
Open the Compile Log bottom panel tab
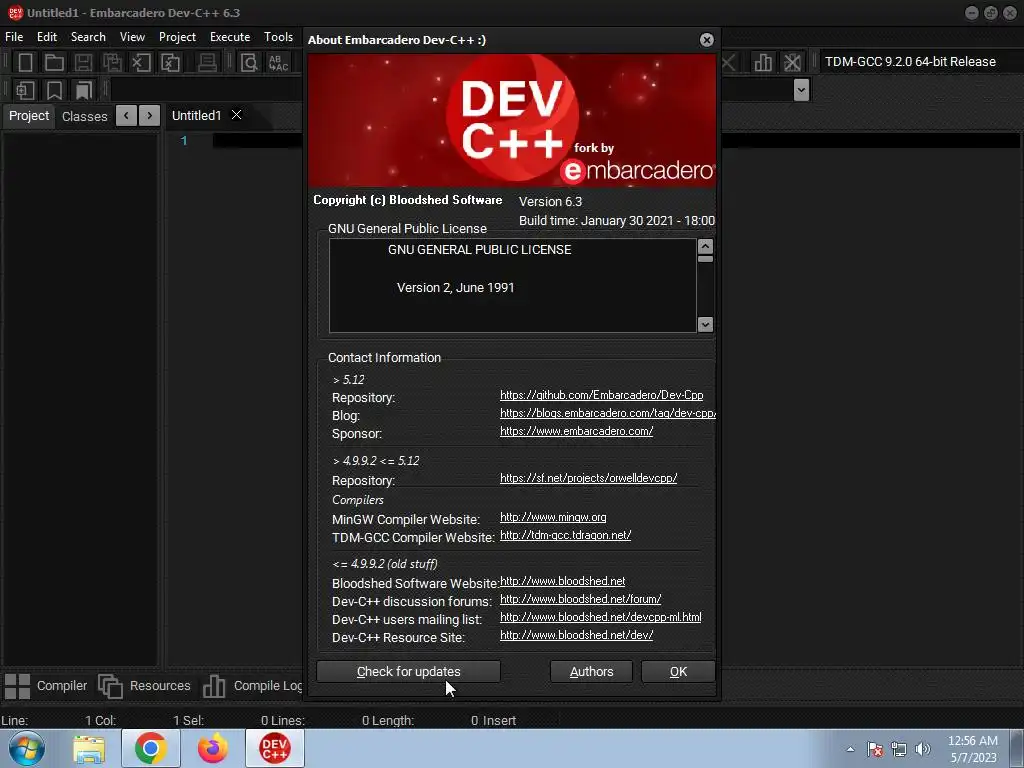click(252, 686)
